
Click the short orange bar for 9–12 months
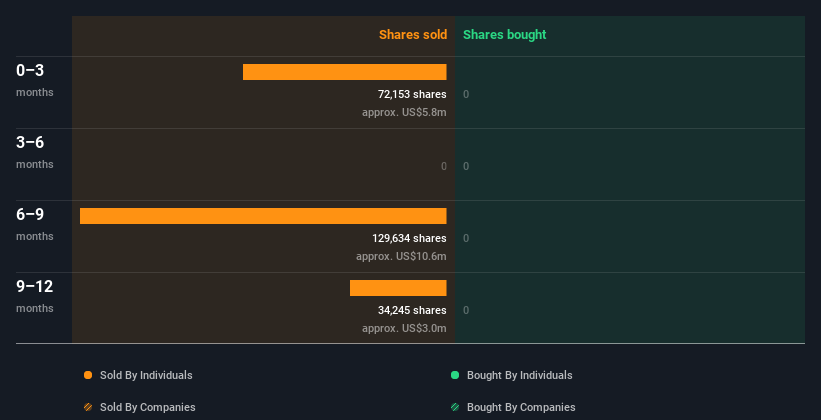coord(398,288)
